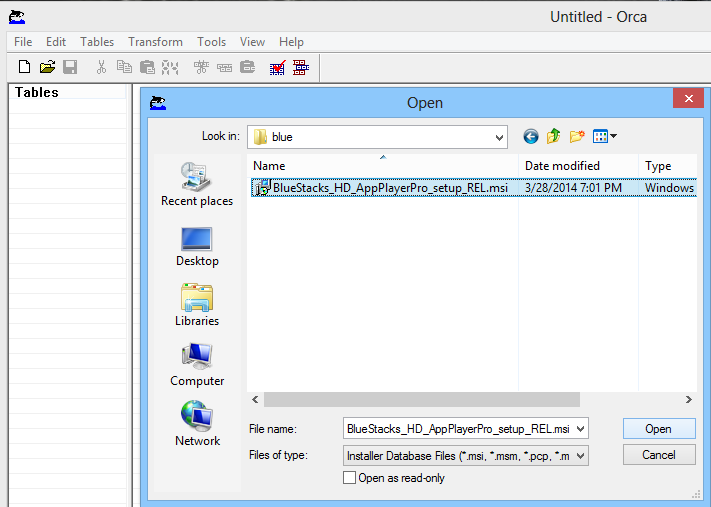
Task: Click the Cut scissors toolbar icon
Action: 101,67
